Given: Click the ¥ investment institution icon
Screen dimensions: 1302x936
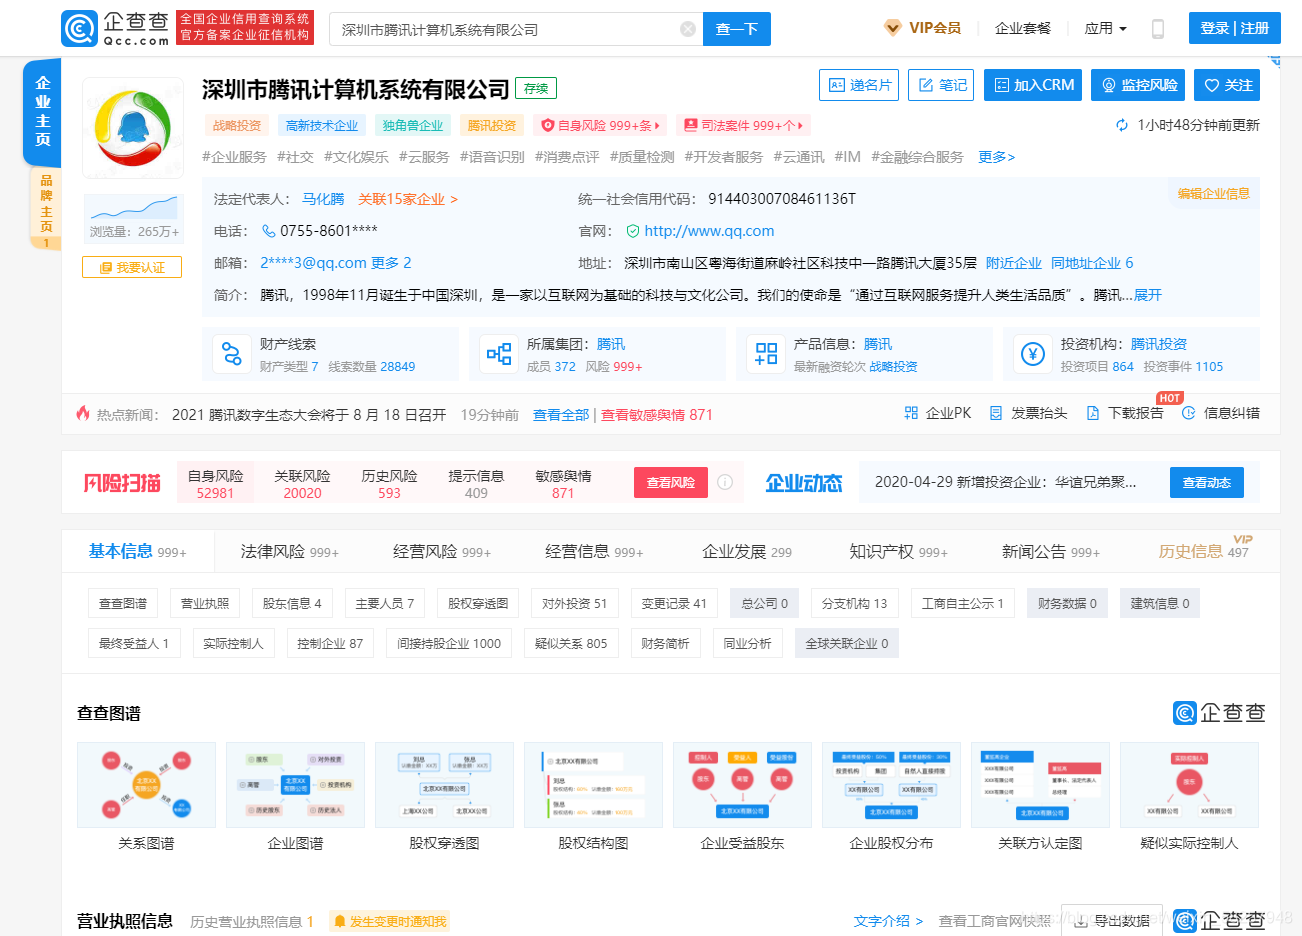Looking at the screenshot, I should 1032,354.
